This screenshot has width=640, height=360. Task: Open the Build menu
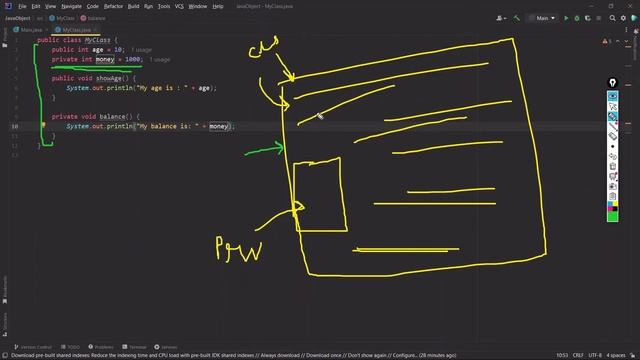(133, 7)
